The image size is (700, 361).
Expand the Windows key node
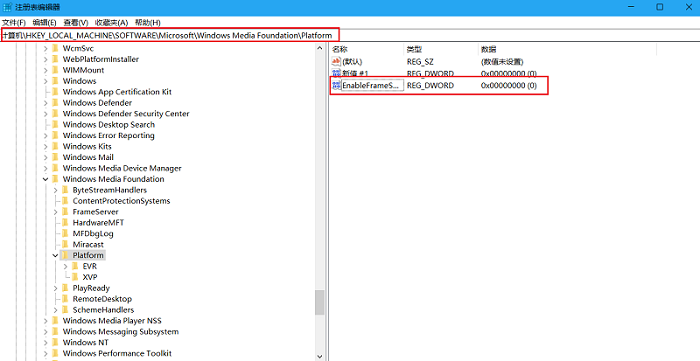[46, 81]
